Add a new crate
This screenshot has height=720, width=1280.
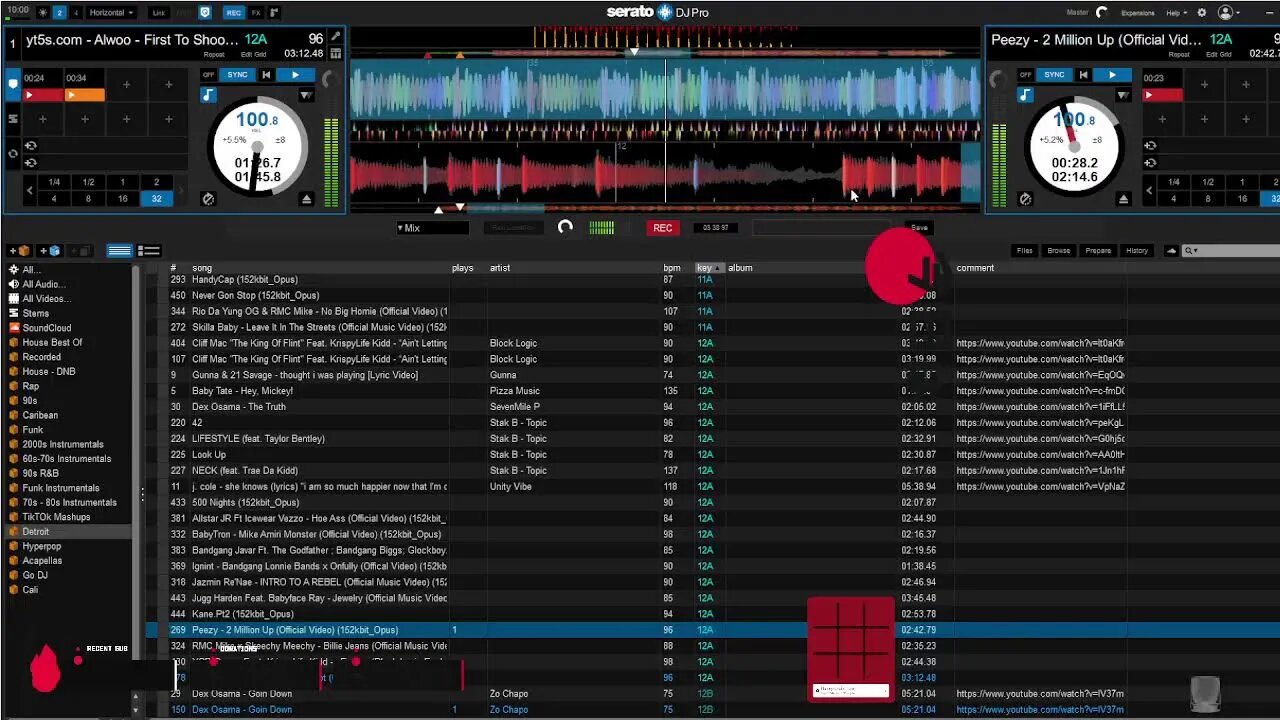click(19, 251)
